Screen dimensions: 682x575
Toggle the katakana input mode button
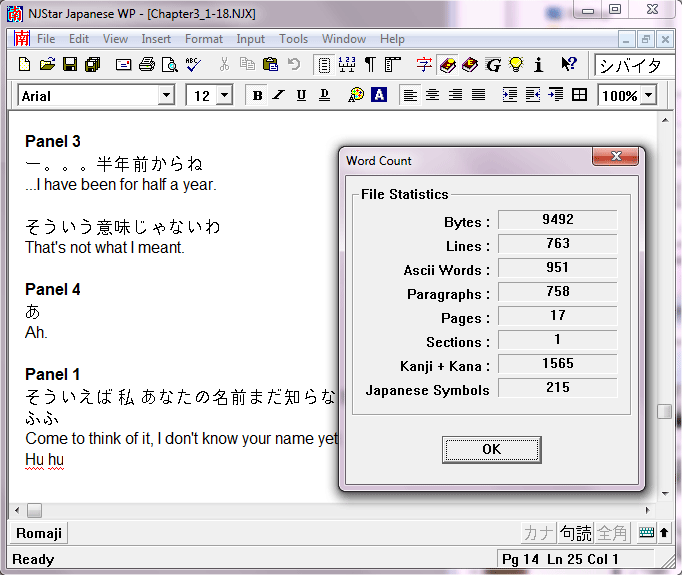click(x=539, y=533)
